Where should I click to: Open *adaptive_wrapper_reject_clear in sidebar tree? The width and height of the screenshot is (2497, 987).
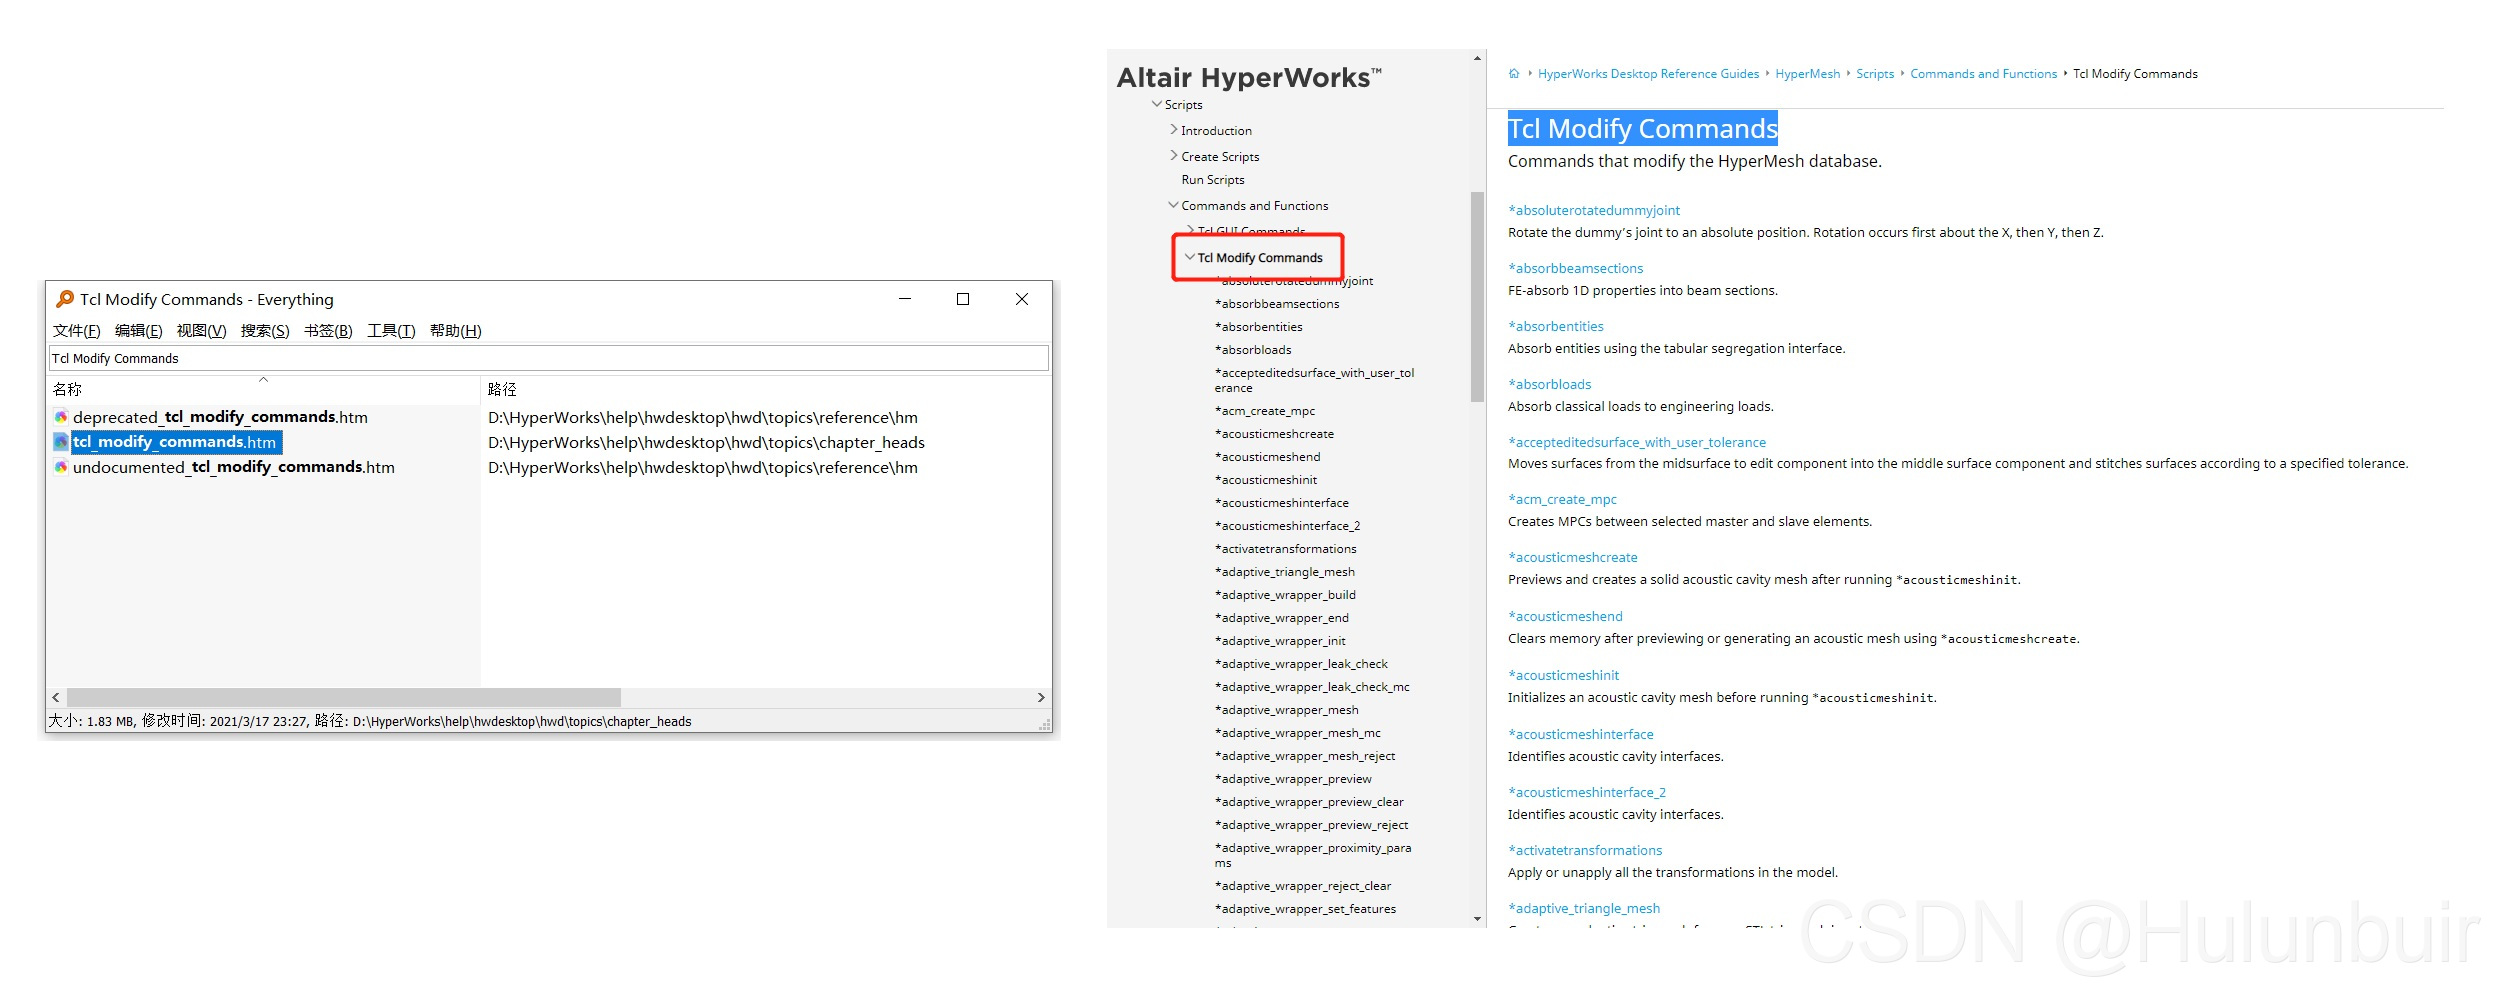click(x=1303, y=886)
